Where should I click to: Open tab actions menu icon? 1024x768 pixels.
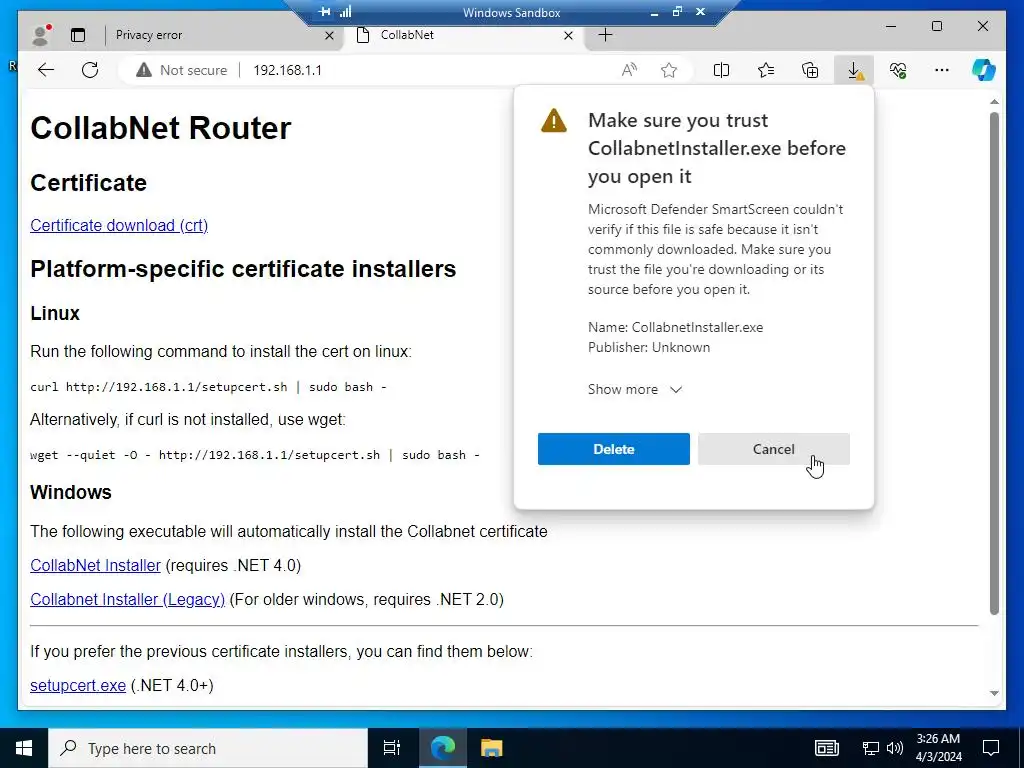(x=78, y=35)
